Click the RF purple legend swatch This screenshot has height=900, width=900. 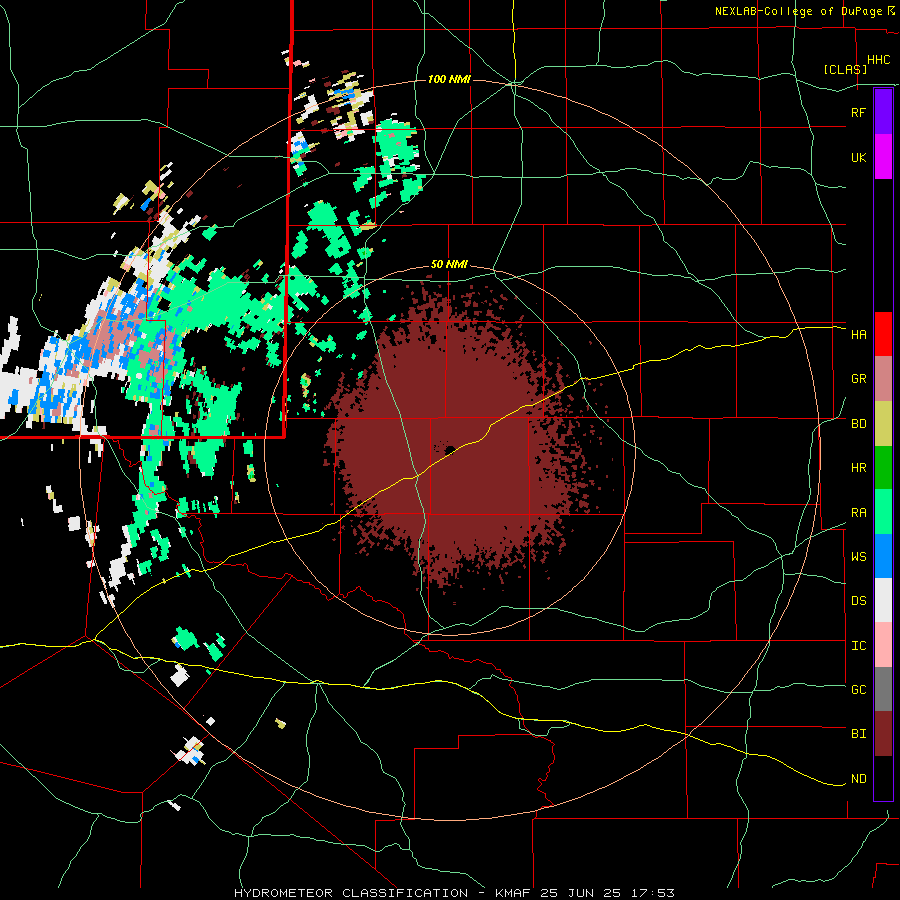point(883,112)
